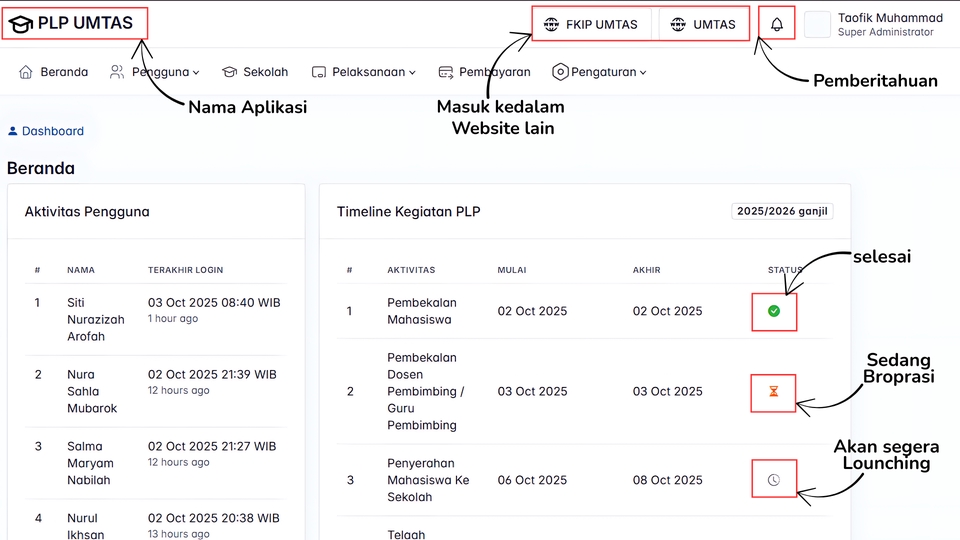This screenshot has width=960, height=540.
Task: Click the AKHIR column header
Action: (647, 270)
